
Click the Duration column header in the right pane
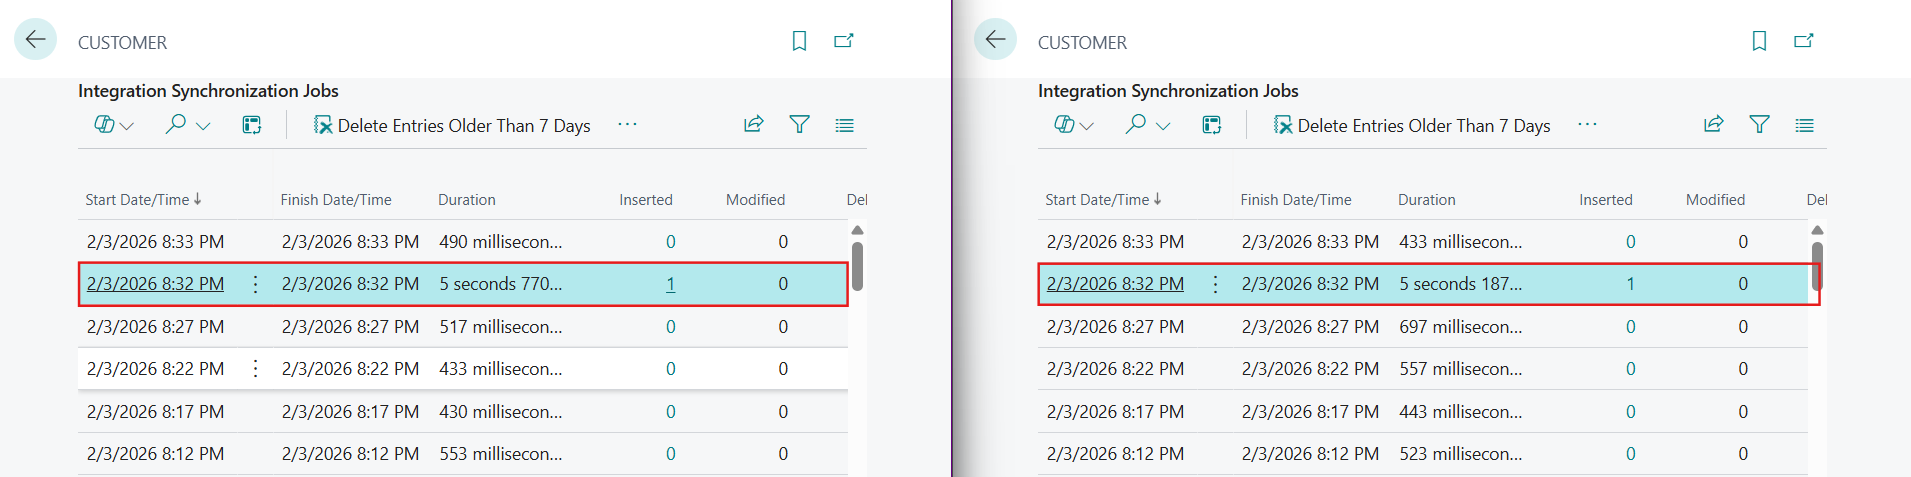(x=1426, y=200)
